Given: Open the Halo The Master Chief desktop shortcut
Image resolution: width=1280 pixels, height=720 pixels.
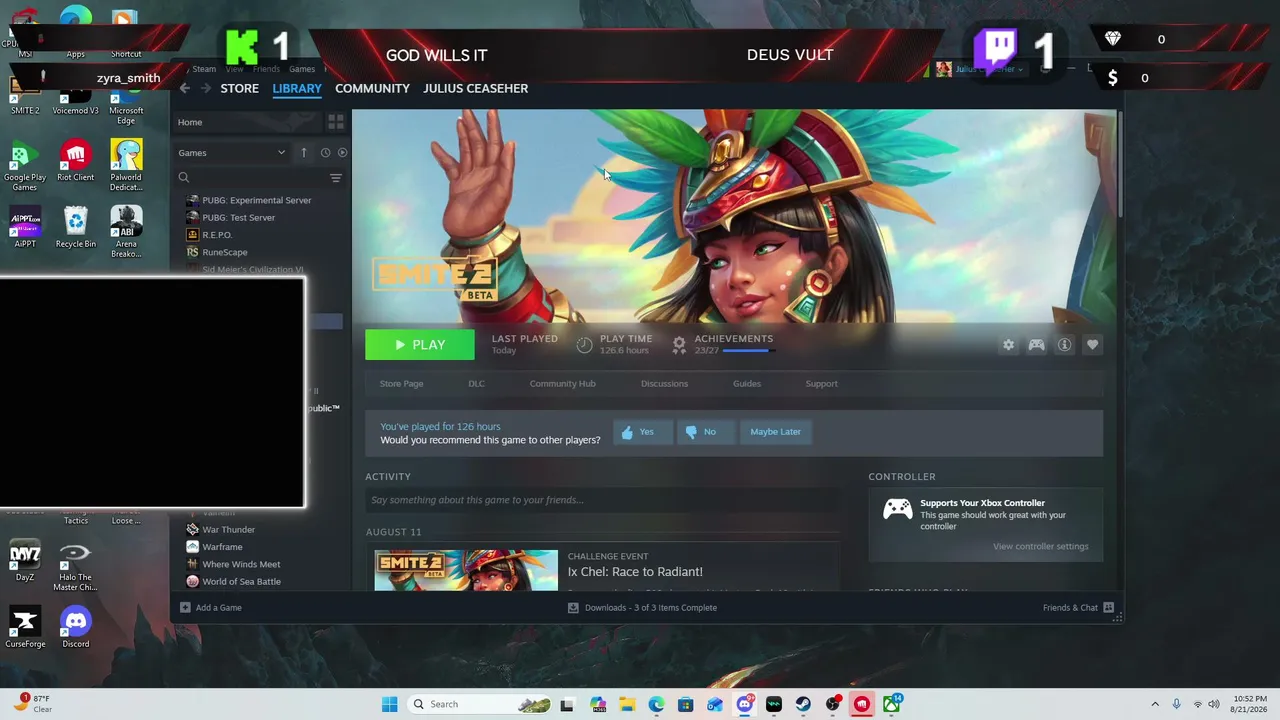Looking at the screenshot, I should pyautogui.click(x=75, y=566).
